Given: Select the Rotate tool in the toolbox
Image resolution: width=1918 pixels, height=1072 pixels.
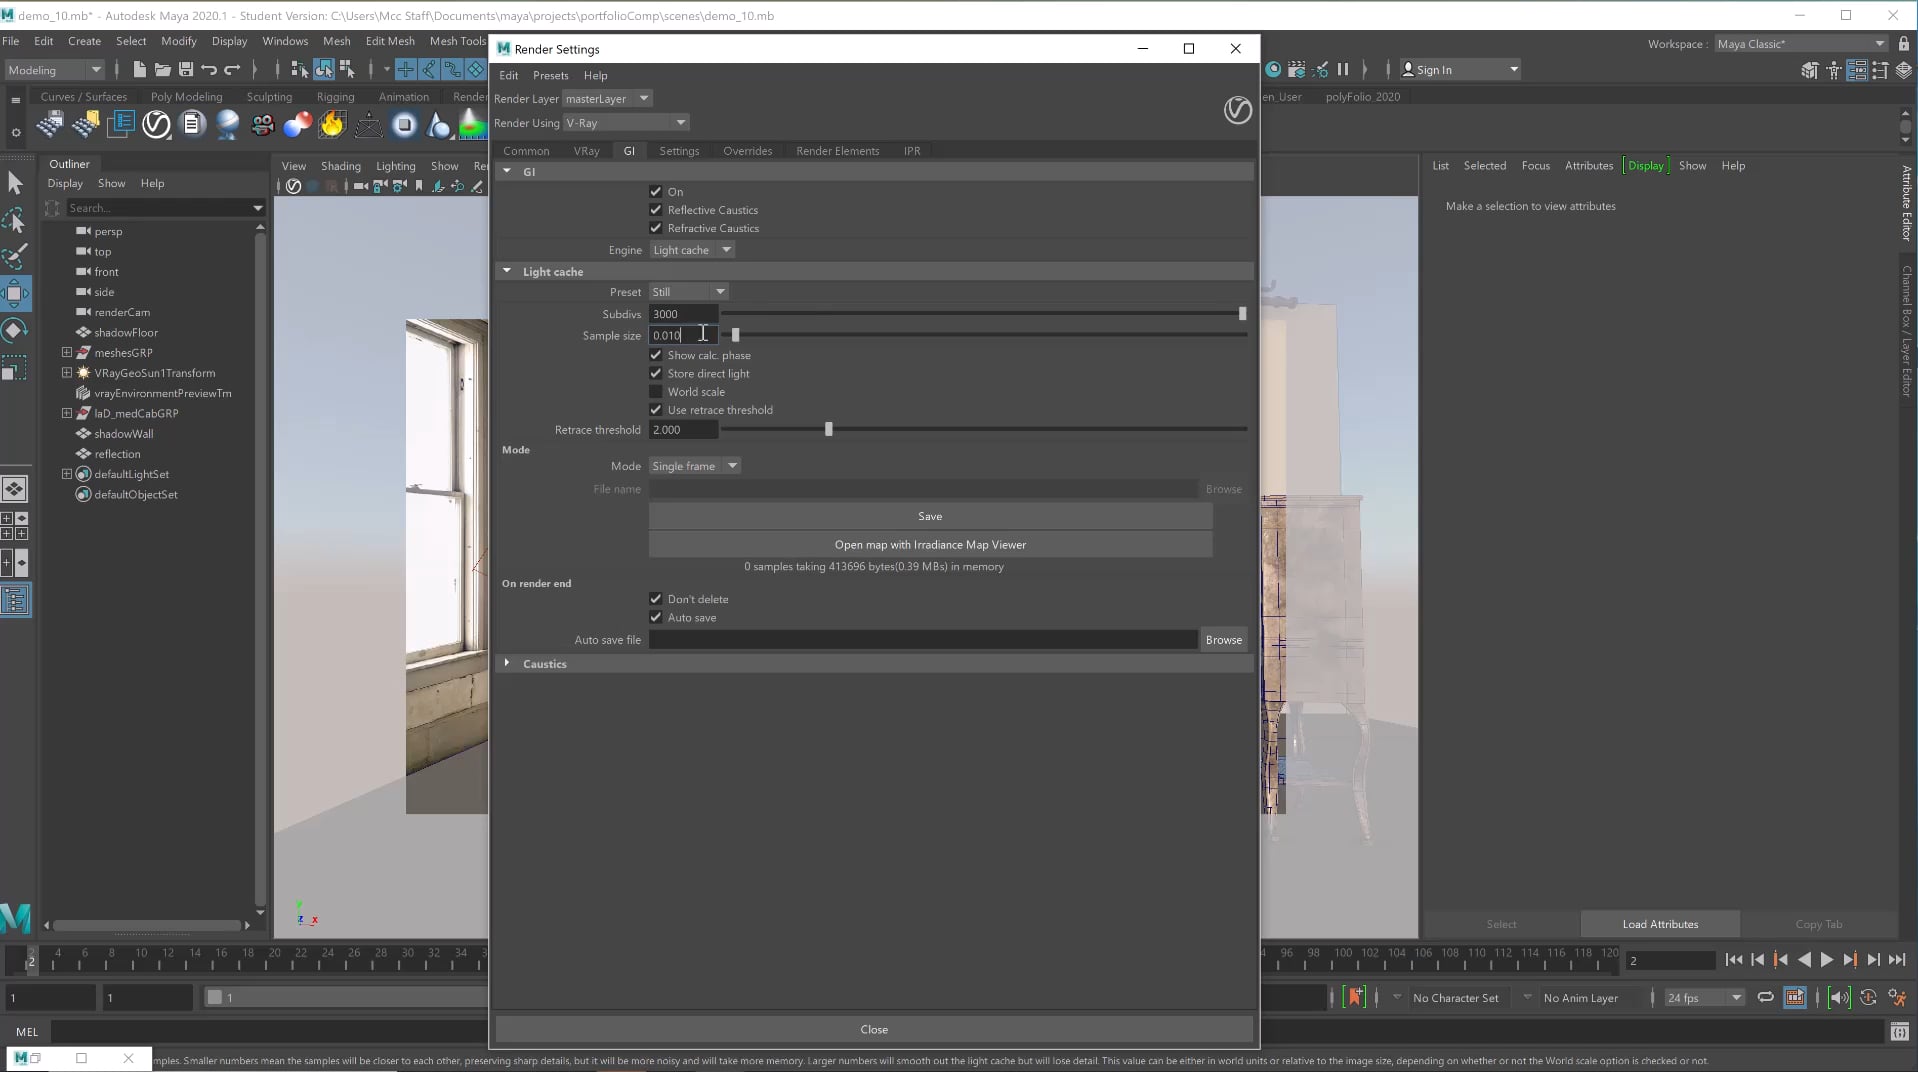Looking at the screenshot, I should [15, 330].
